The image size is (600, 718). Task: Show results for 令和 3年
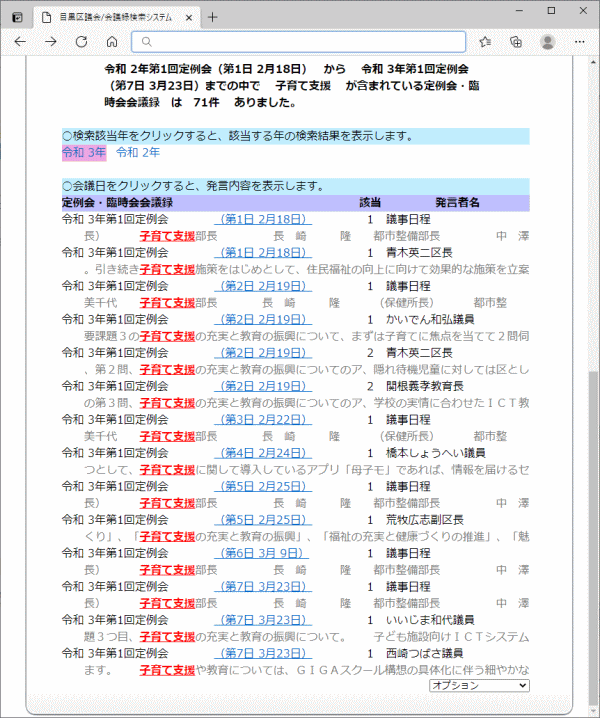point(84,152)
